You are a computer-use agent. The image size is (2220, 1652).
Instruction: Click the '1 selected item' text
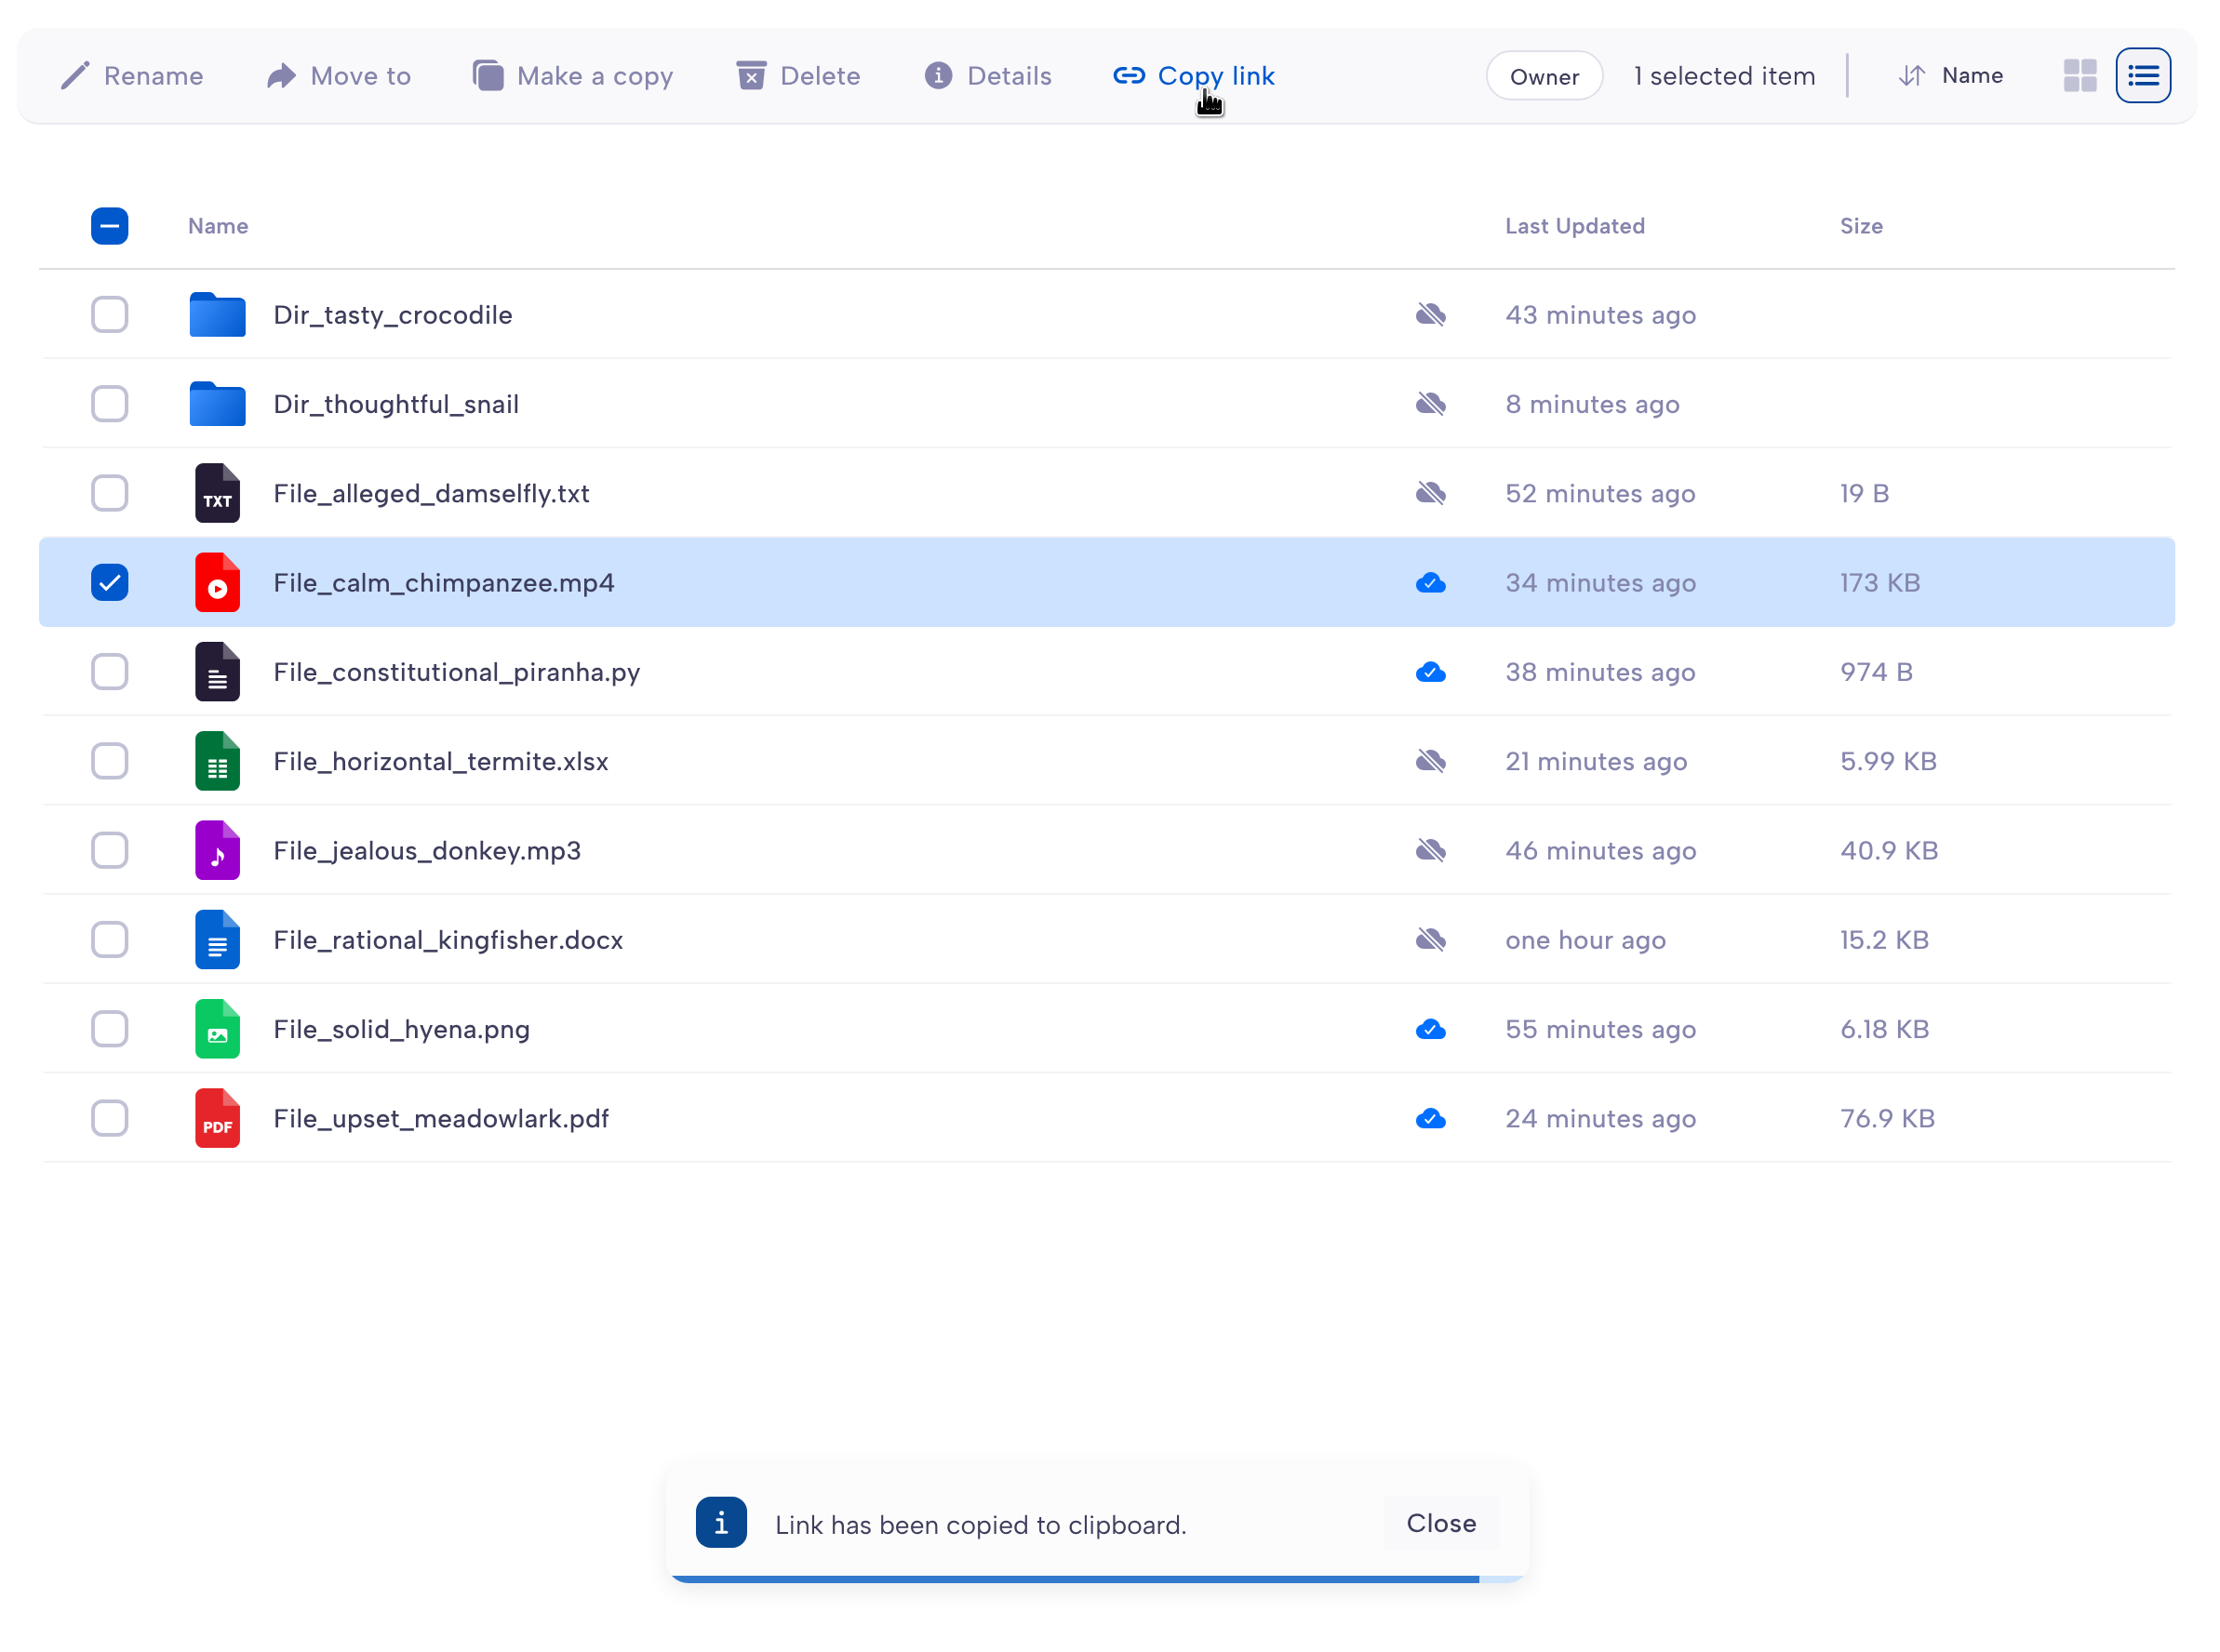tap(1724, 76)
